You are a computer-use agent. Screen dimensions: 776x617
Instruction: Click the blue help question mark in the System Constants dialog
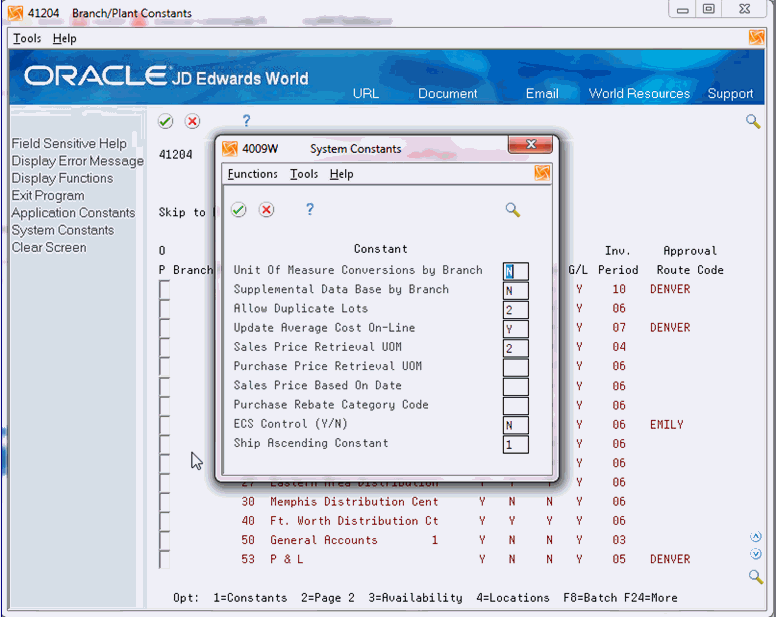click(310, 209)
